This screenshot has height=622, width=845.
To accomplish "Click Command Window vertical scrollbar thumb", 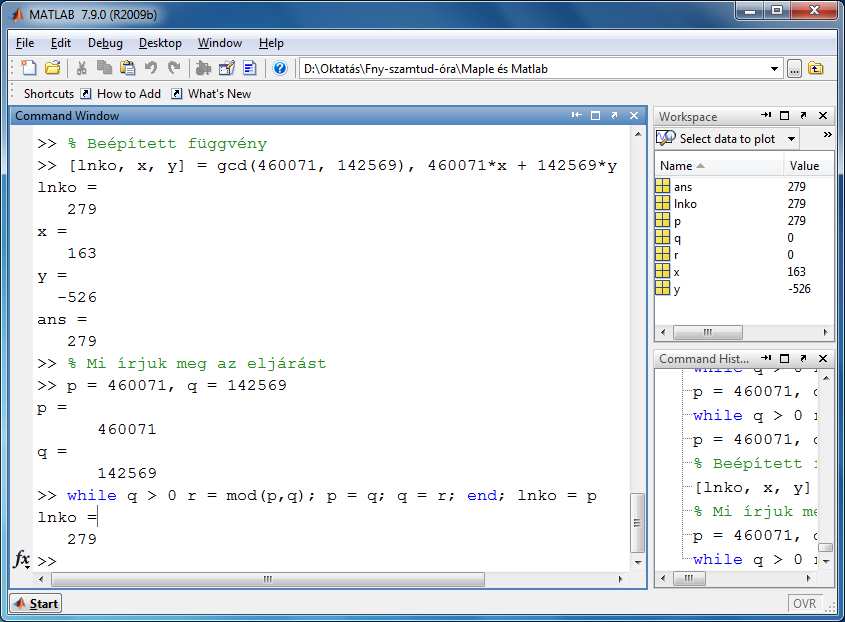I will (x=638, y=522).
